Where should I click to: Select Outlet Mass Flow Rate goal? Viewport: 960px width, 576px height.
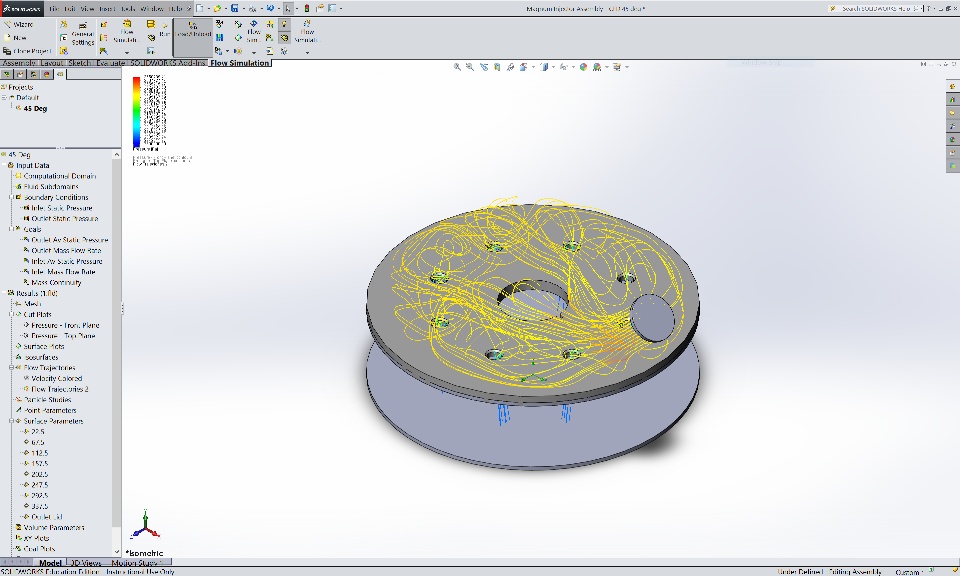pos(66,250)
